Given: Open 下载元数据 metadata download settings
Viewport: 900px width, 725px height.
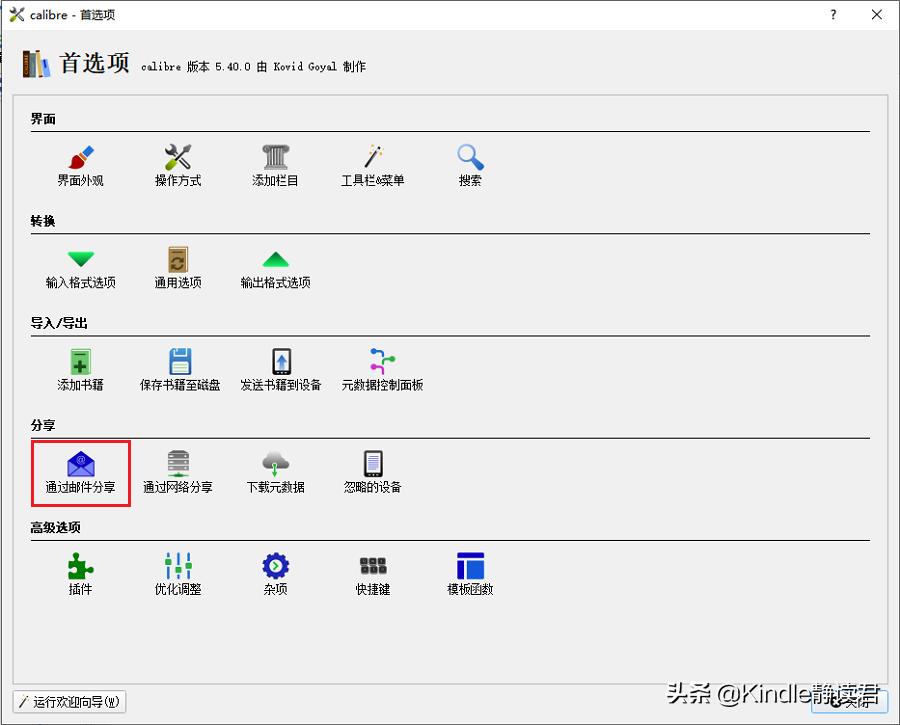Looking at the screenshot, I should [x=274, y=470].
